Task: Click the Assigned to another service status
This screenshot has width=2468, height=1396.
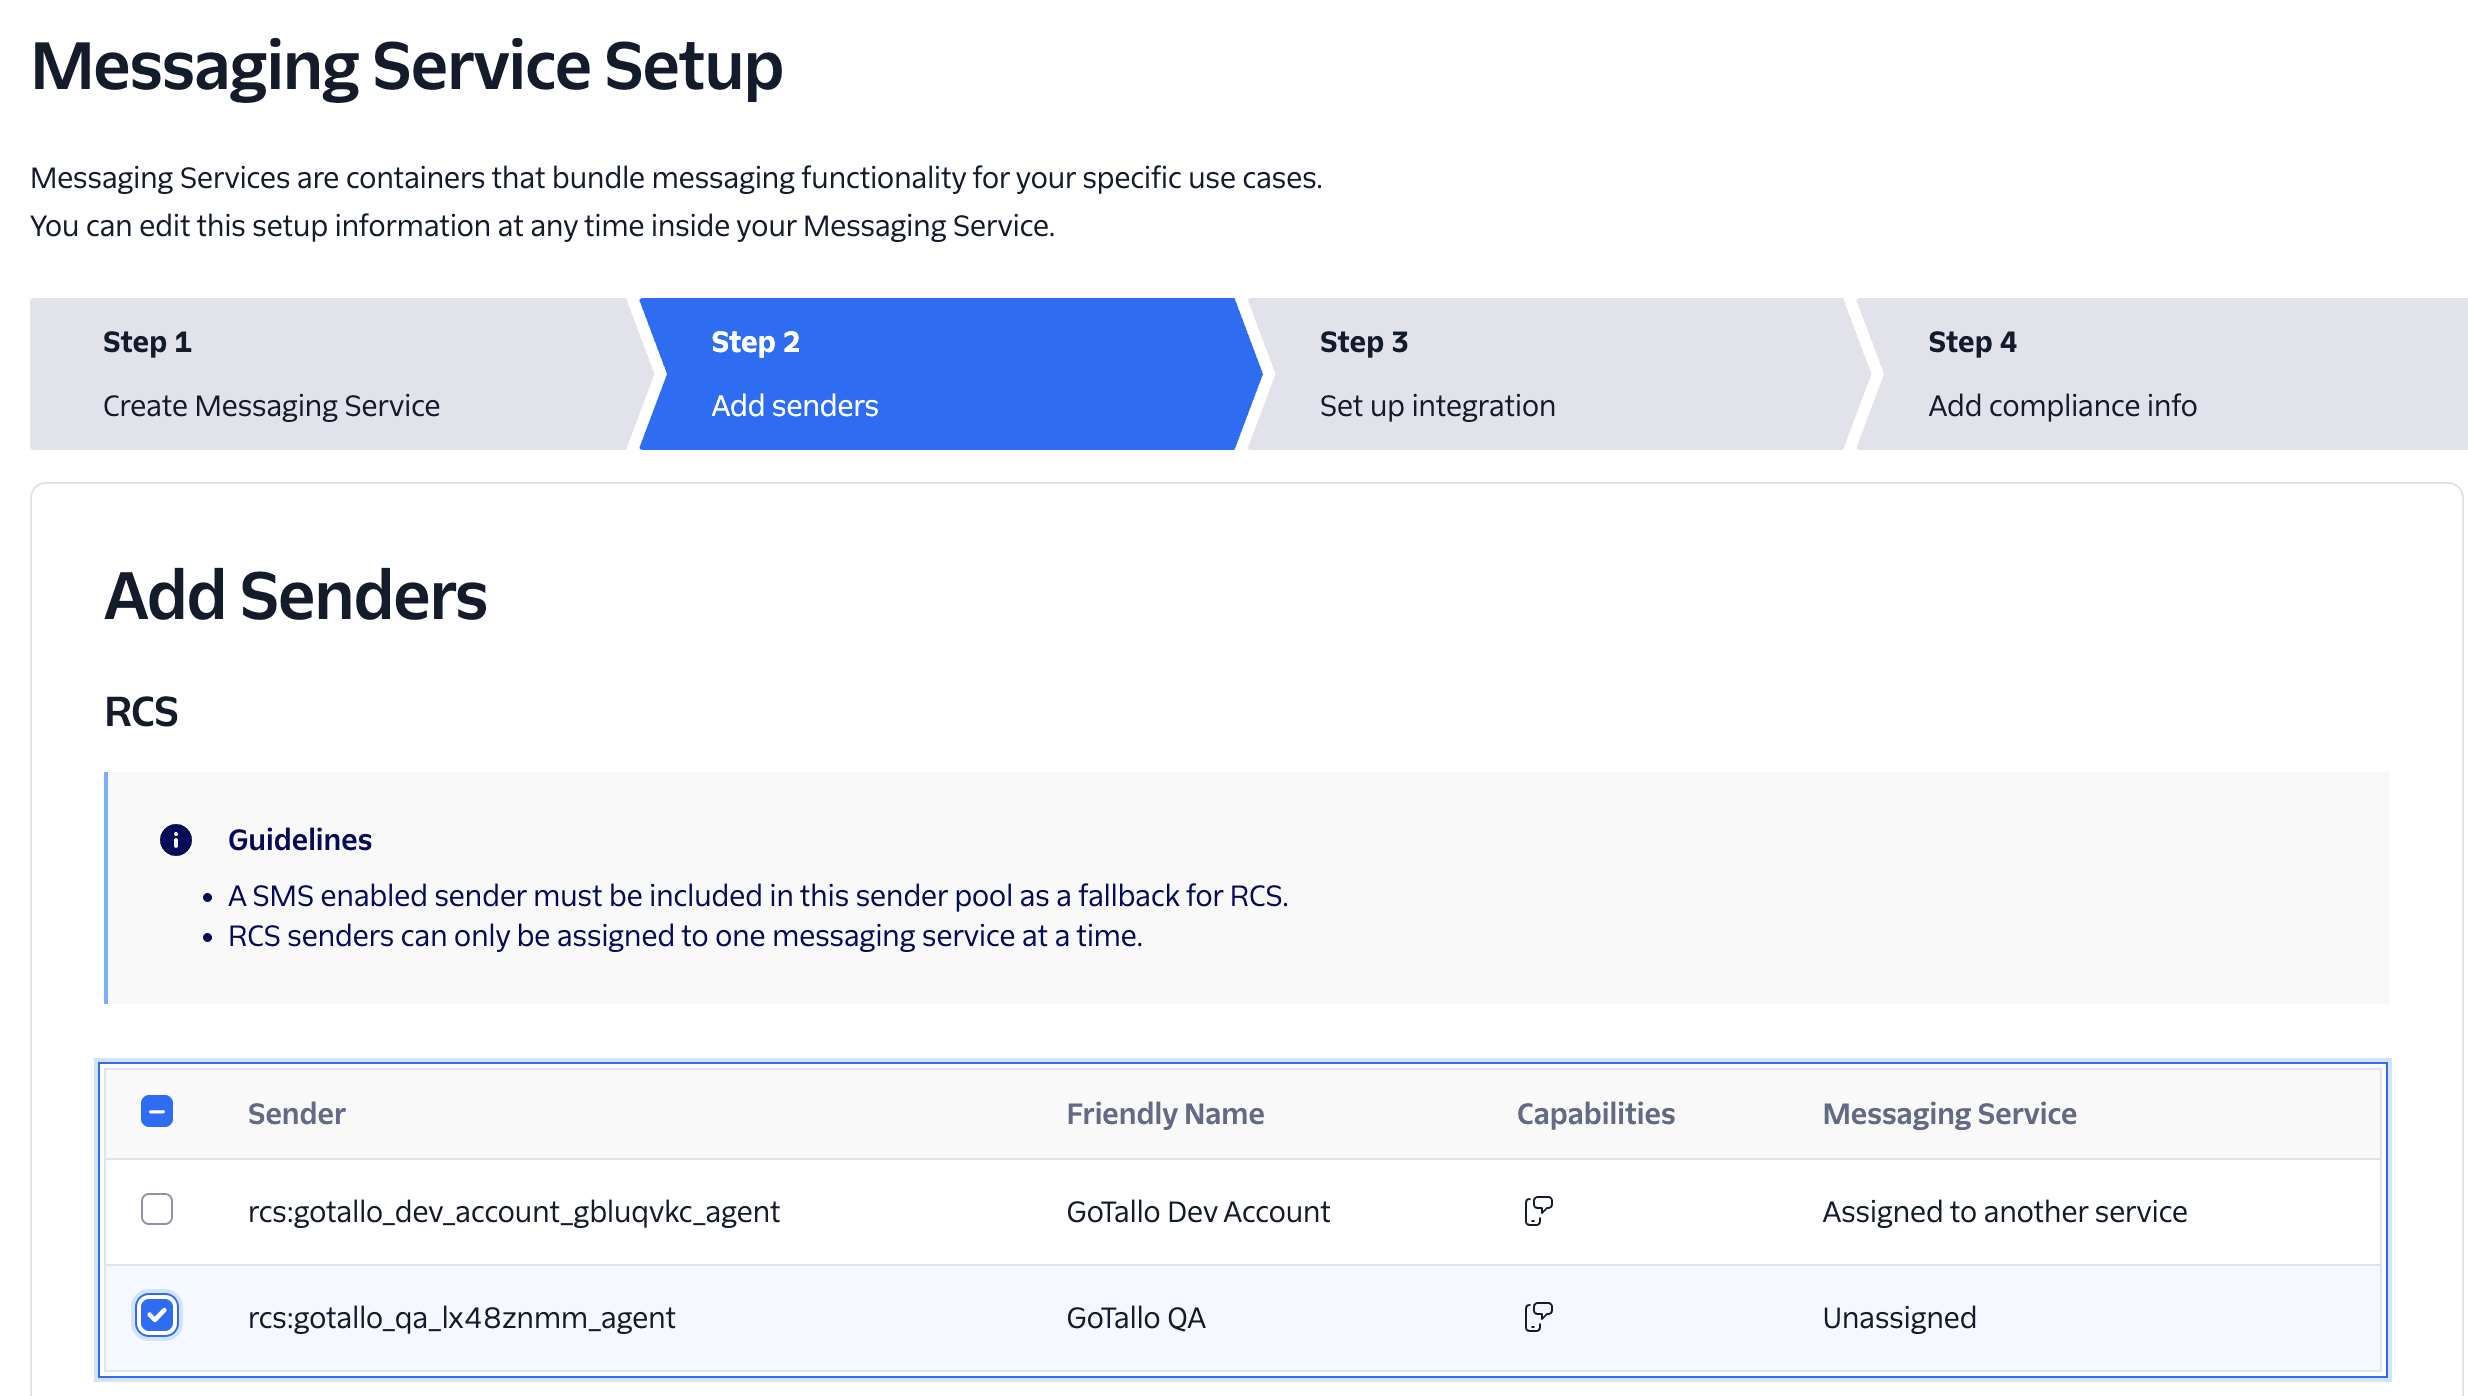Action: point(2004,1212)
